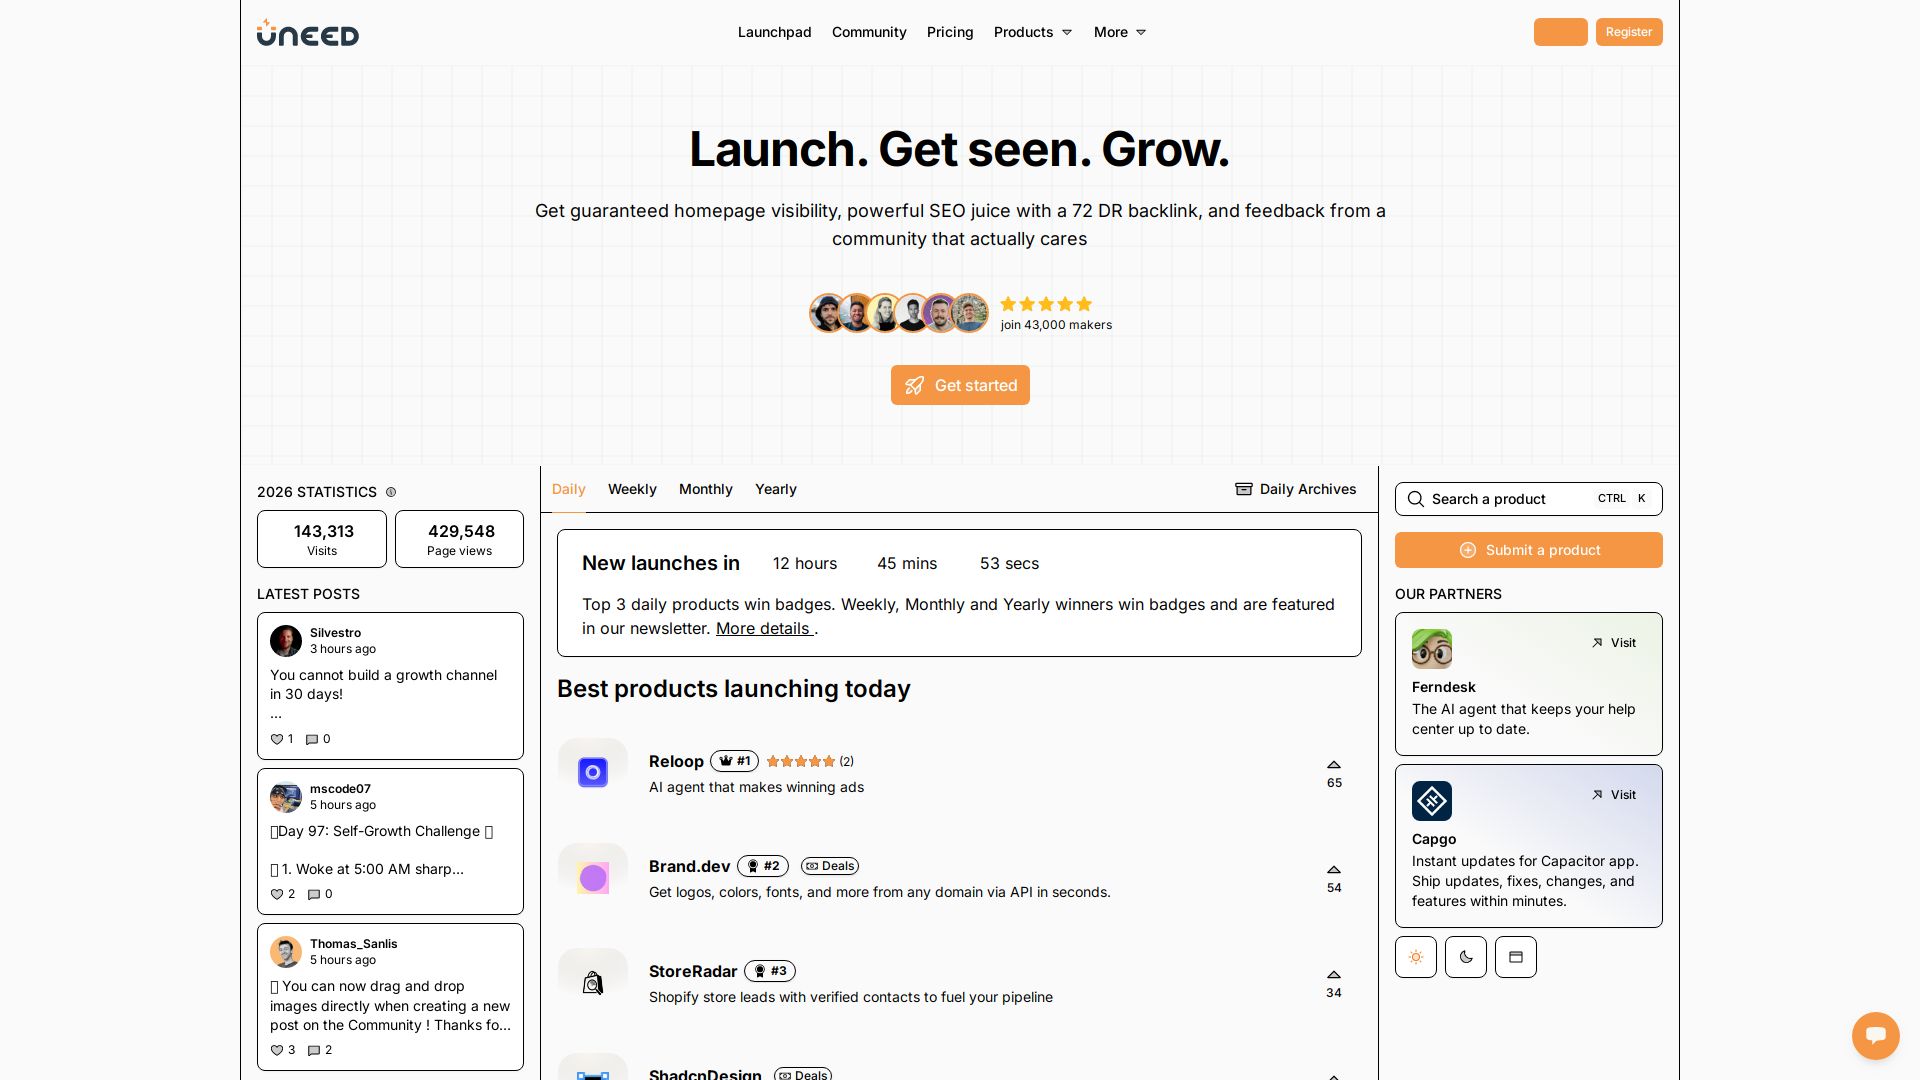Switch to light theme
This screenshot has height=1080, width=1920.
[1415, 957]
